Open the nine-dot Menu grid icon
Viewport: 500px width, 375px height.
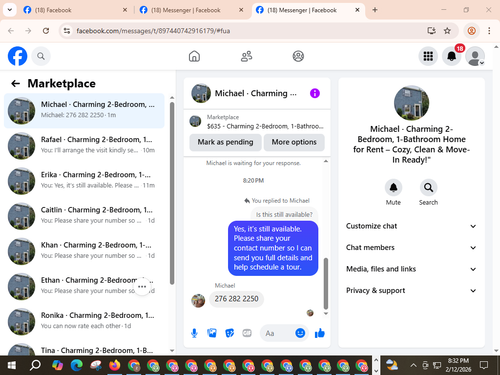click(x=428, y=56)
